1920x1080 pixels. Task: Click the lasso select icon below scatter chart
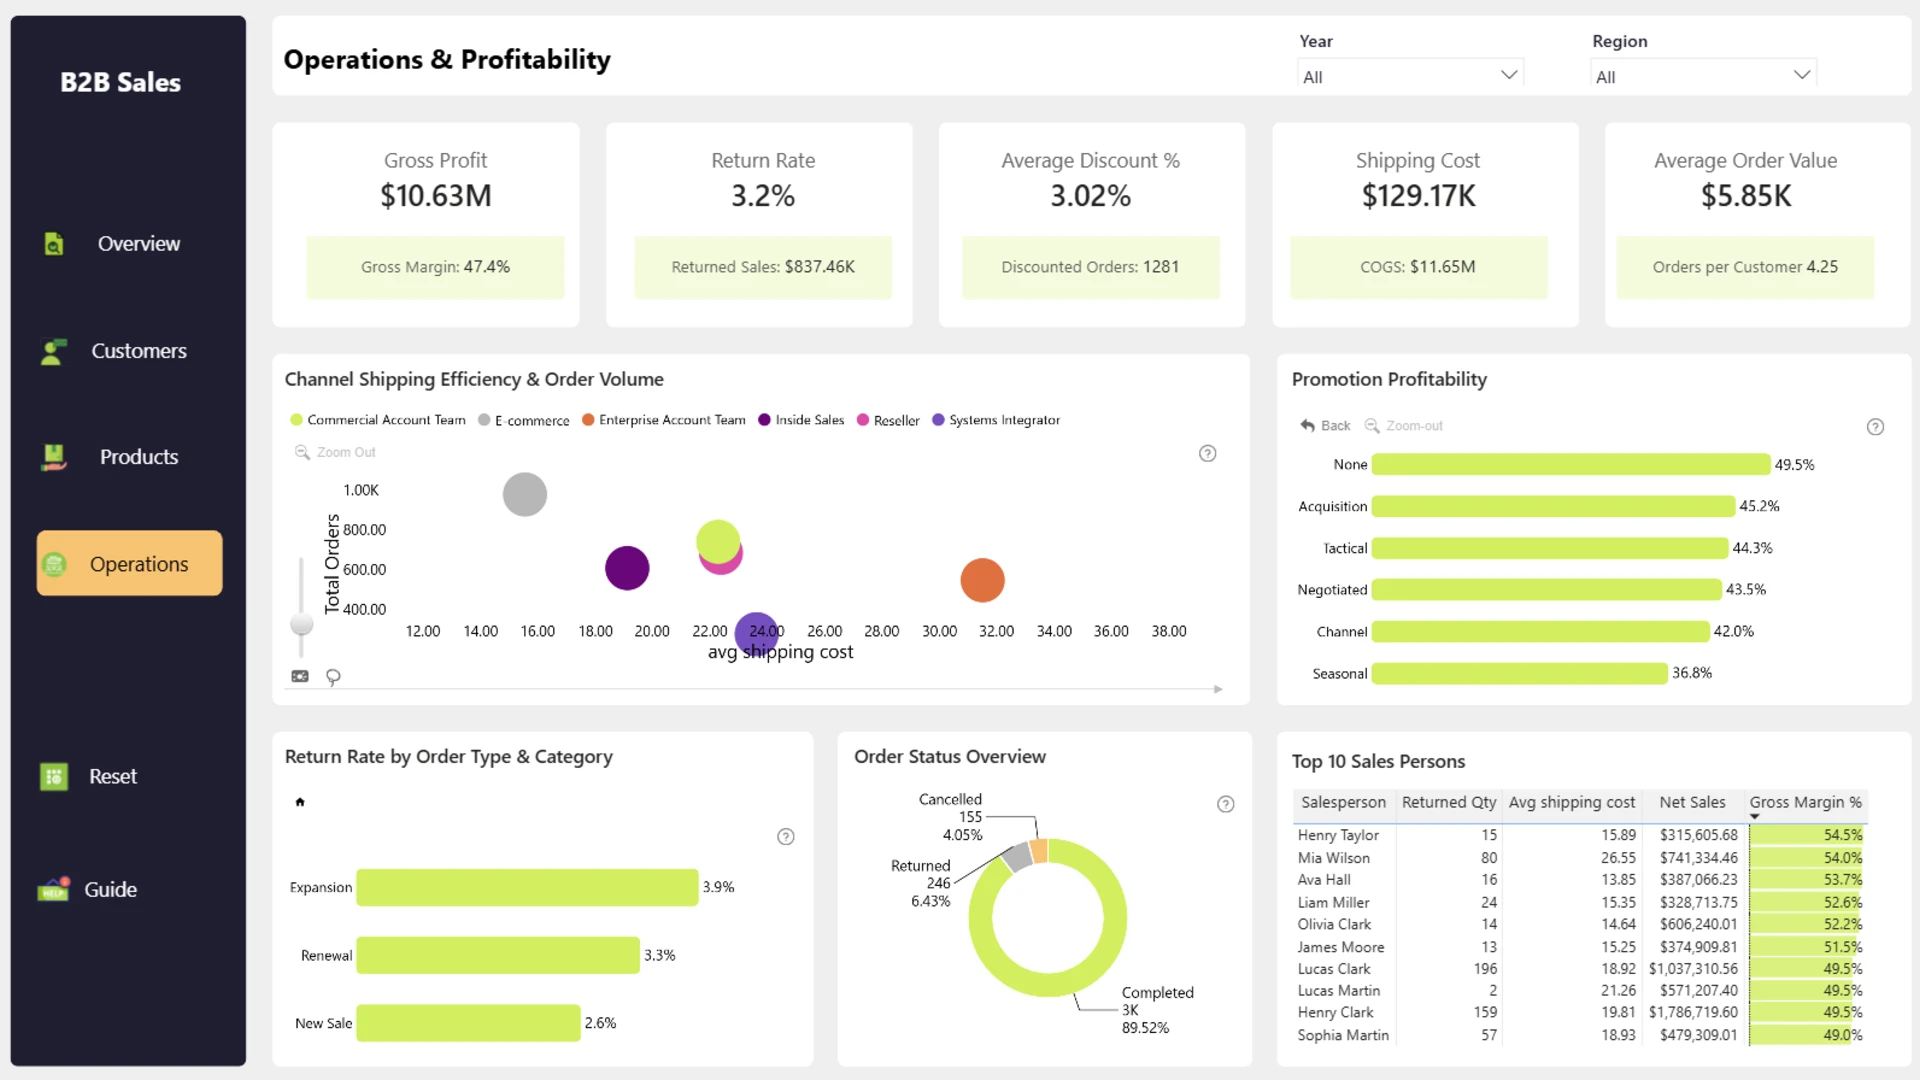(333, 677)
